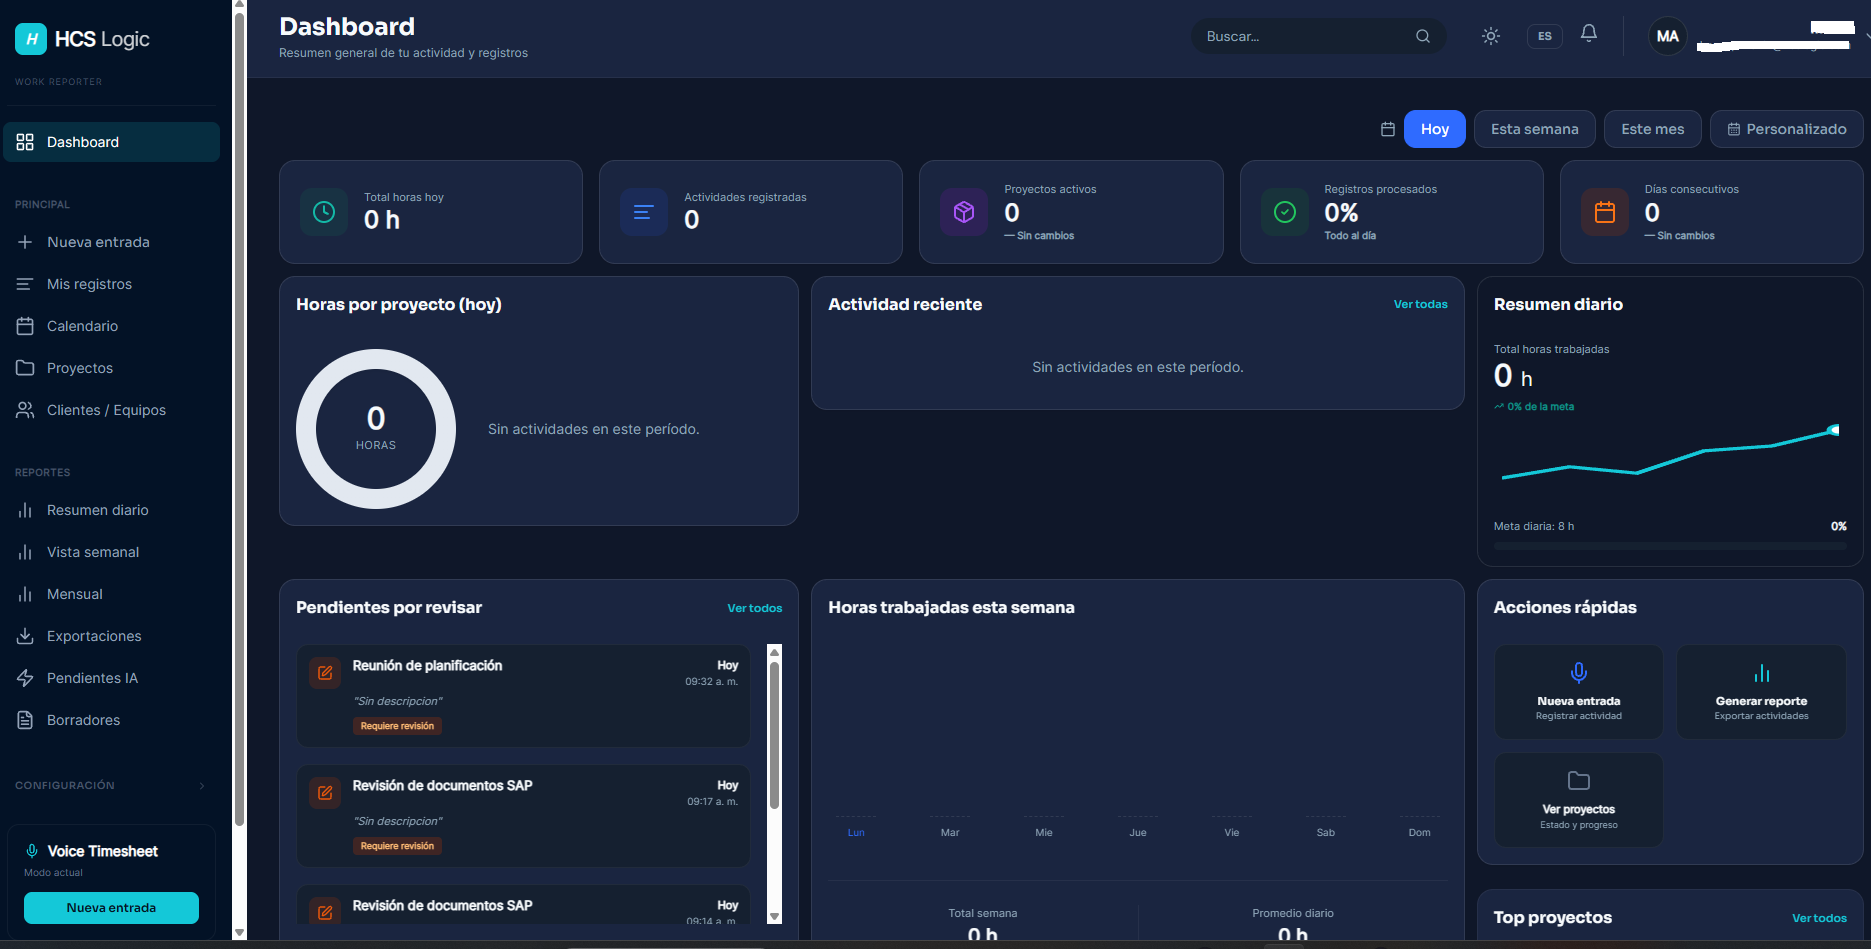The image size is (1871, 949).
Task: Select the Hoy period filter
Action: (x=1434, y=129)
